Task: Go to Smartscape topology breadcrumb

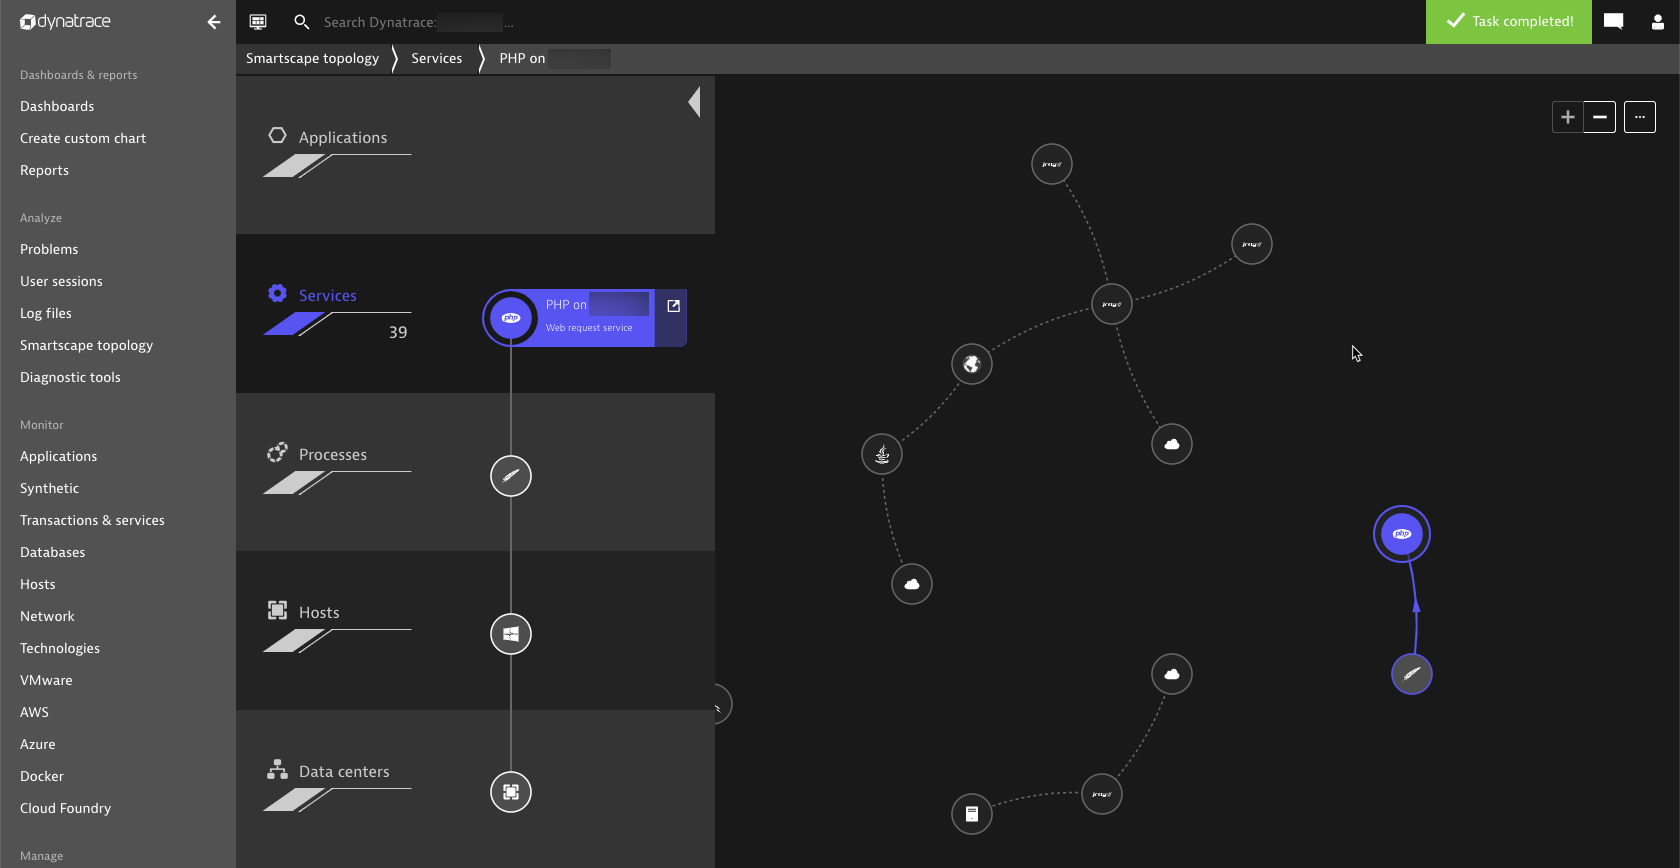Action: click(312, 58)
